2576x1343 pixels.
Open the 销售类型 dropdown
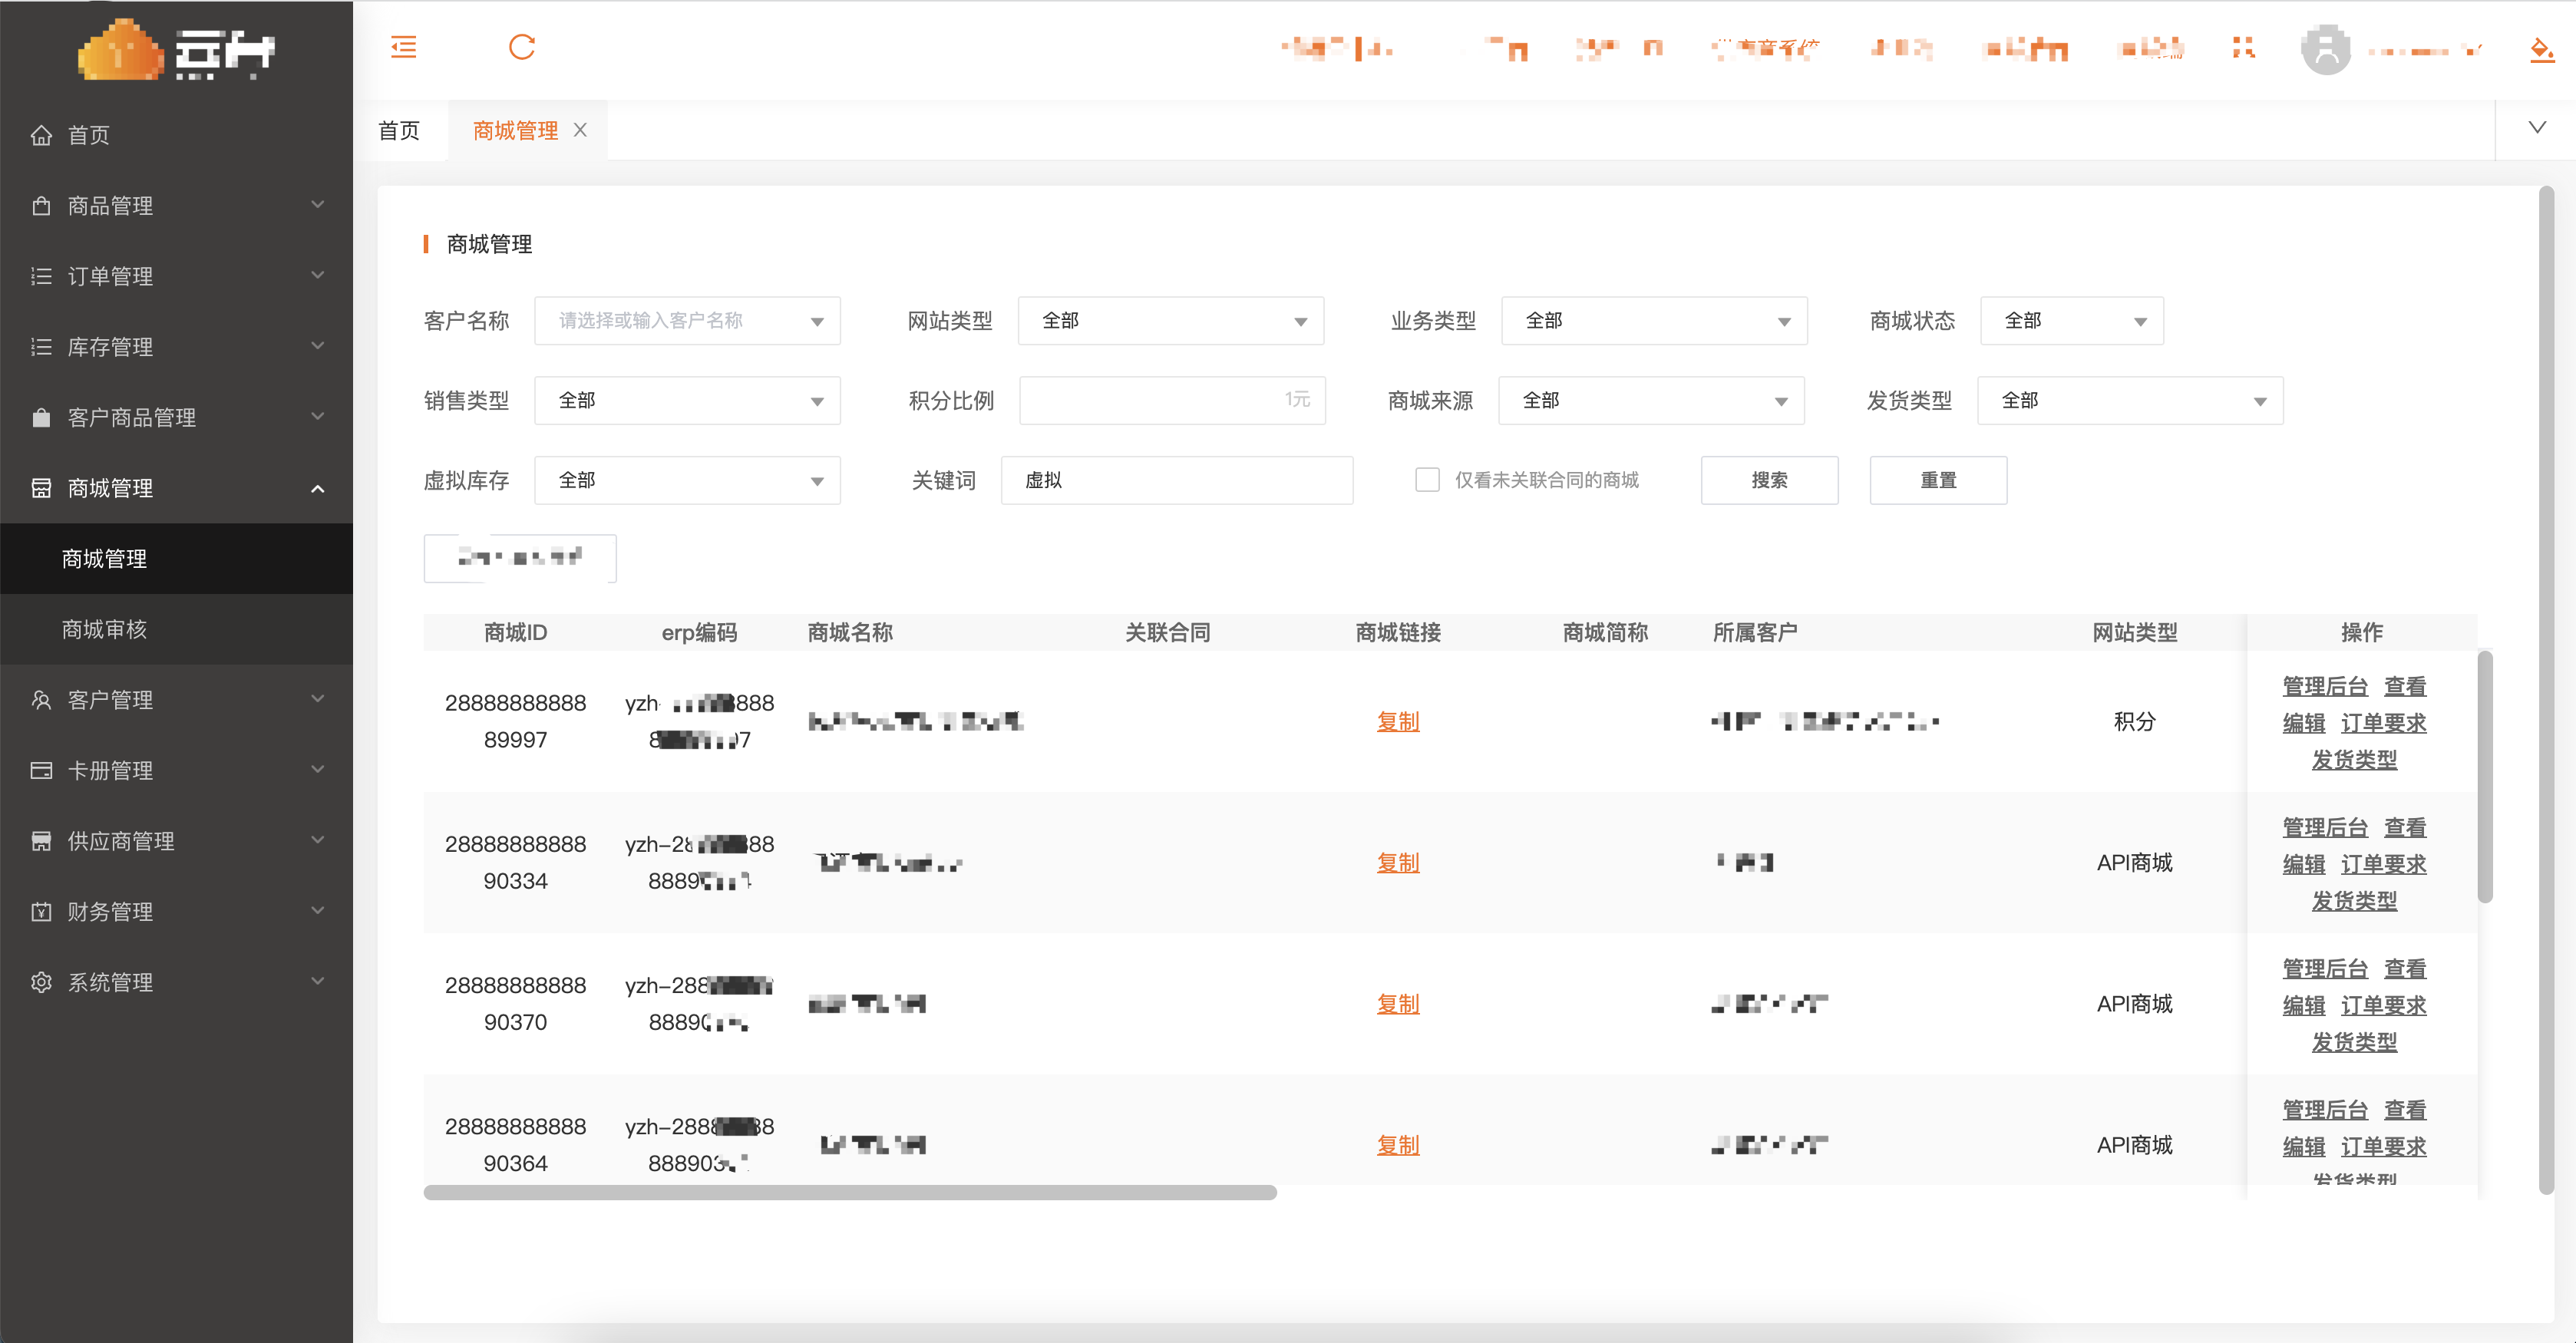687,400
